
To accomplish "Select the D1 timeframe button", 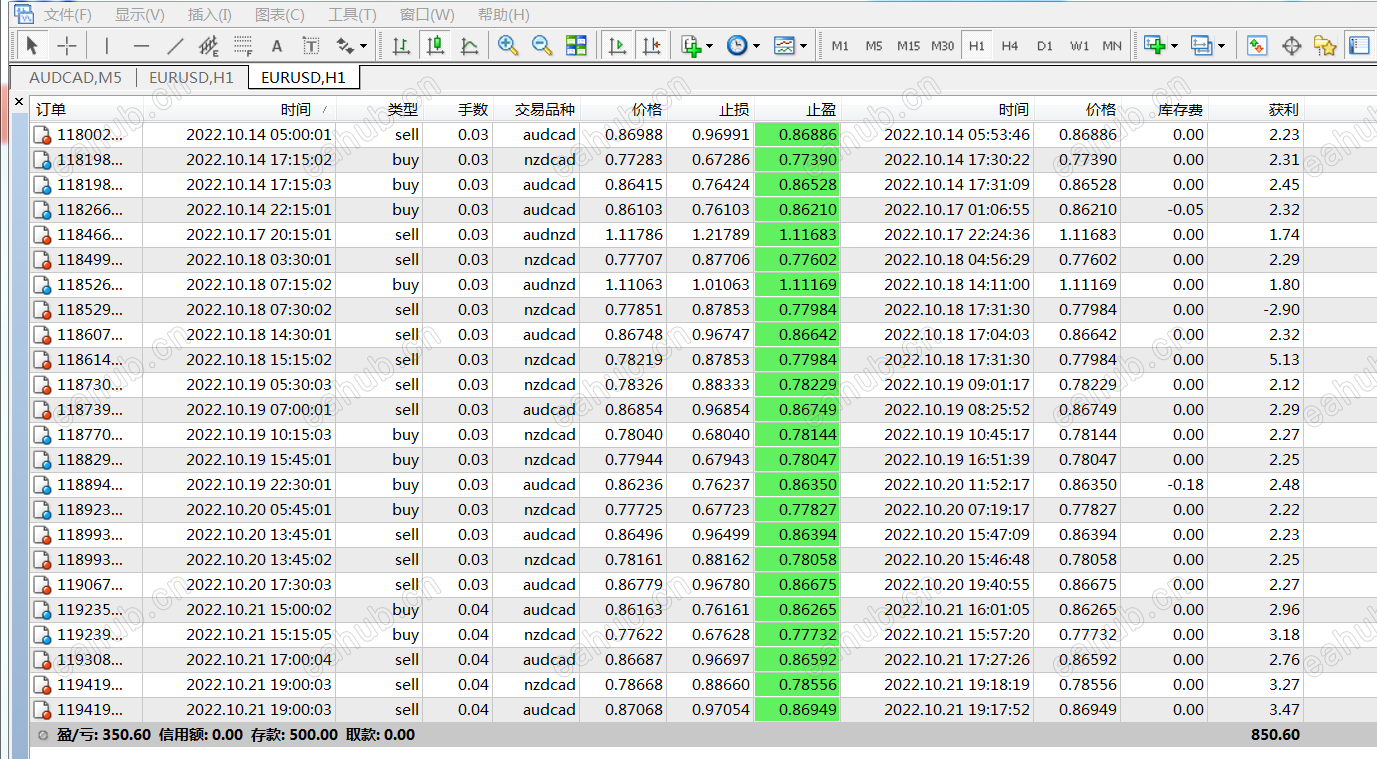I will [x=1044, y=46].
